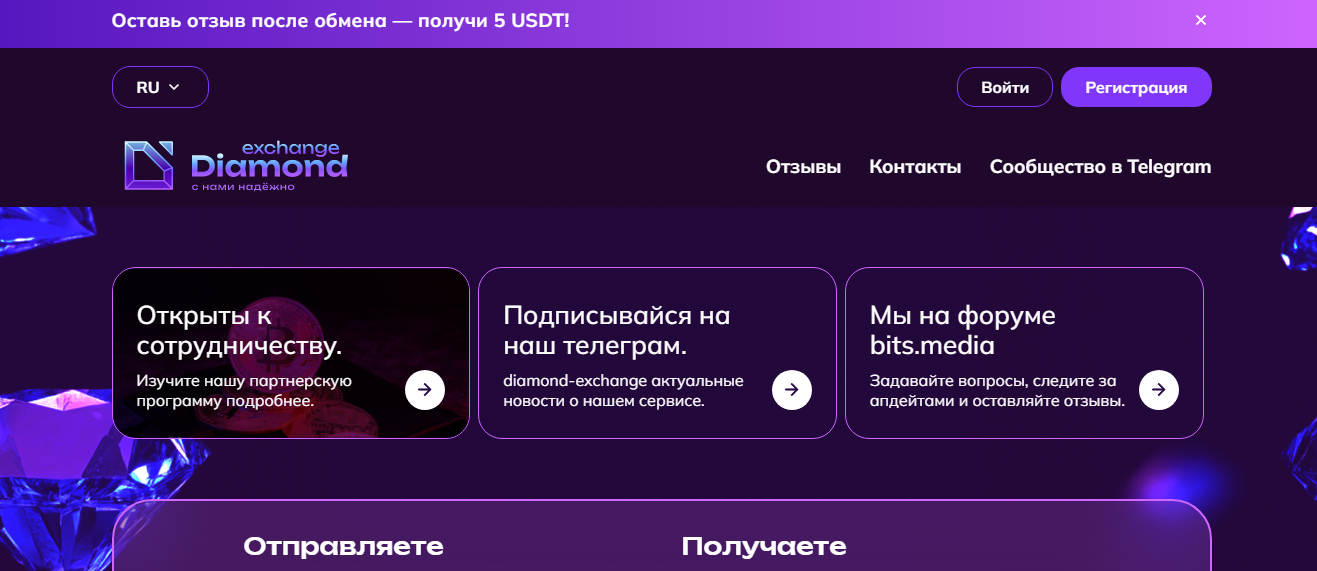
Task: Click text diamond-exchange актуальные новости
Action: pos(623,391)
